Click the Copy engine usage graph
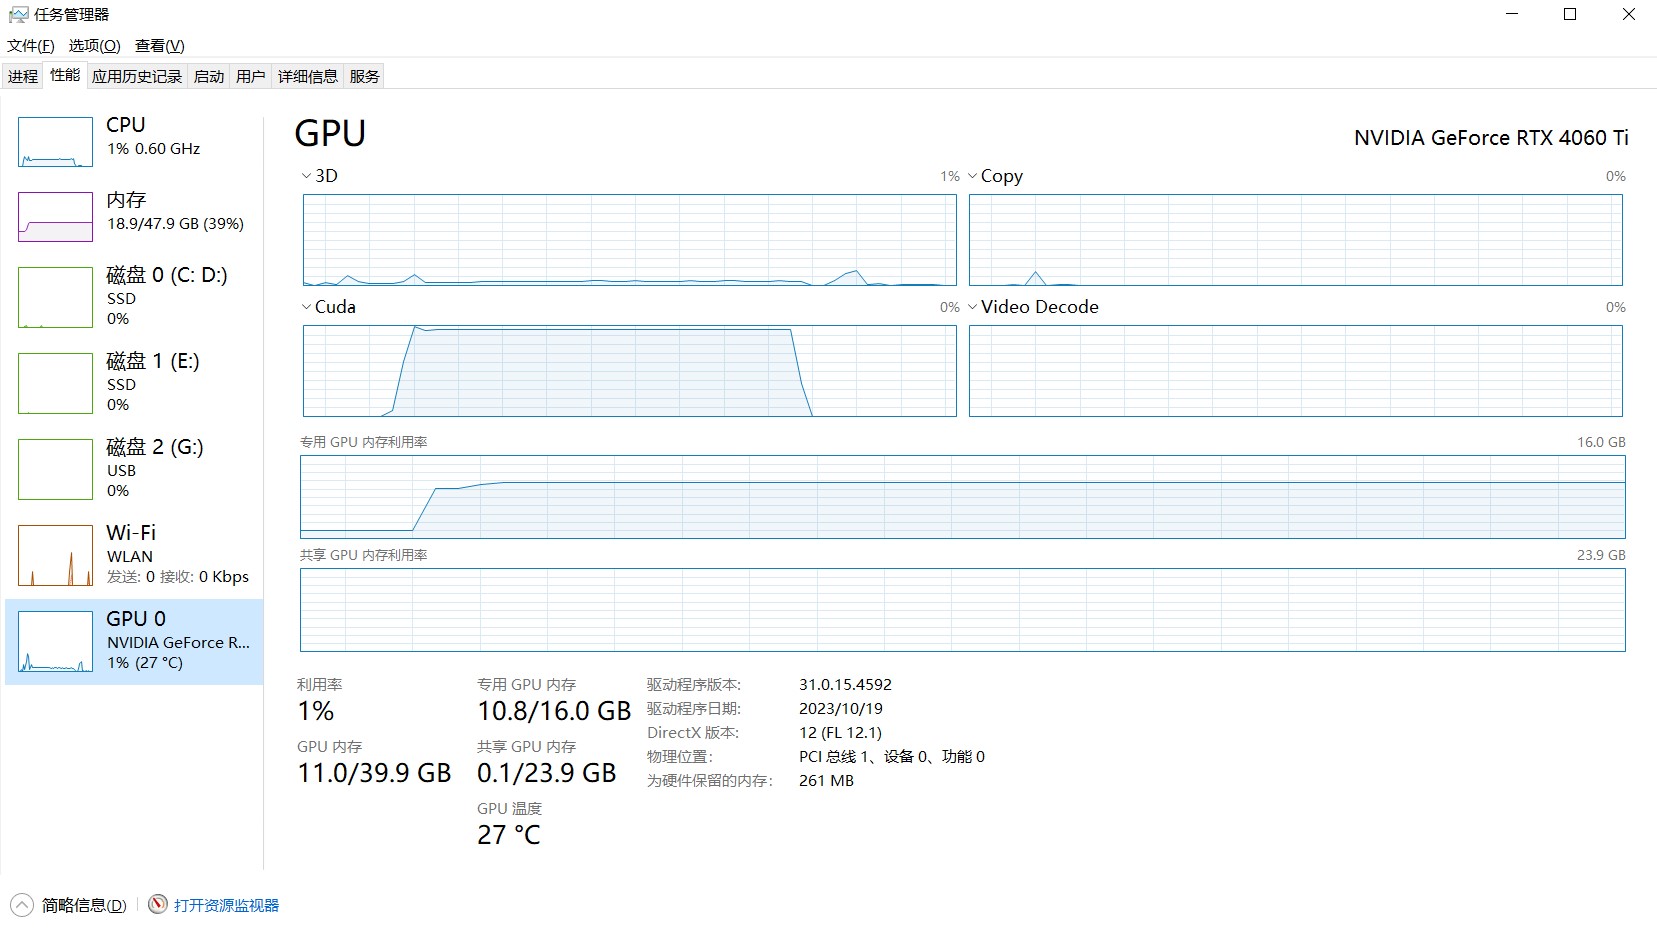Screen dimensions: 1657x935 (x=1296, y=240)
